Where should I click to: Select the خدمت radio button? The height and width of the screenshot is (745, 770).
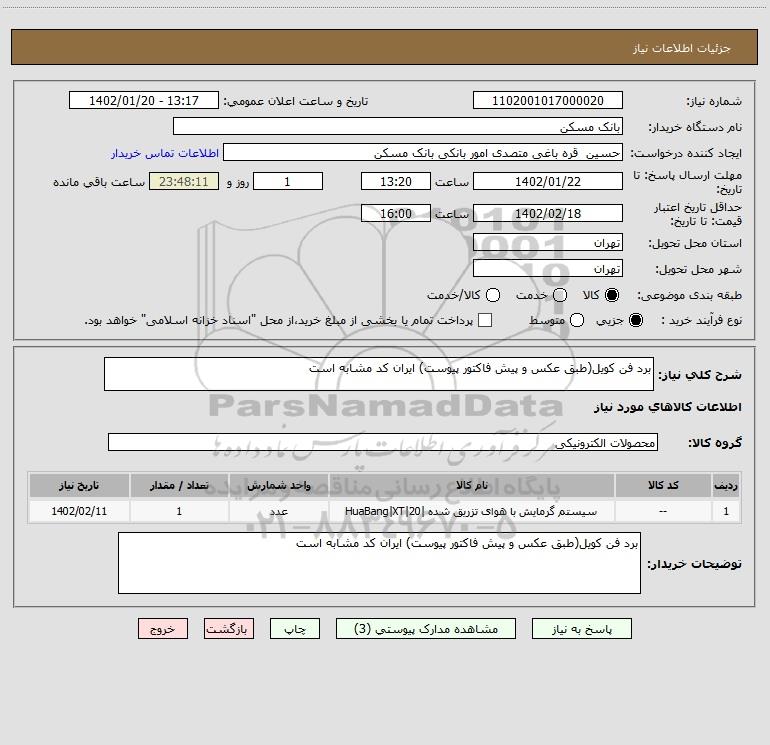click(560, 295)
